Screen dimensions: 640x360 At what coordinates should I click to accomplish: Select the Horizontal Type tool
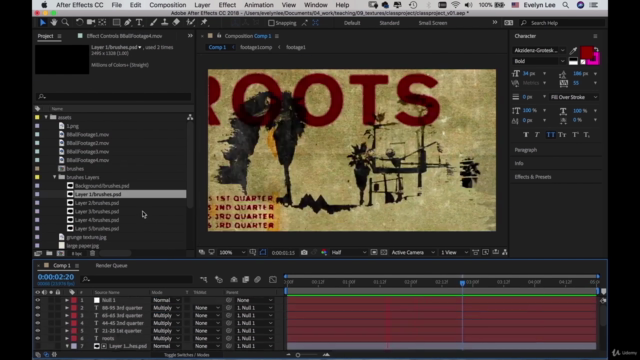(139, 23)
